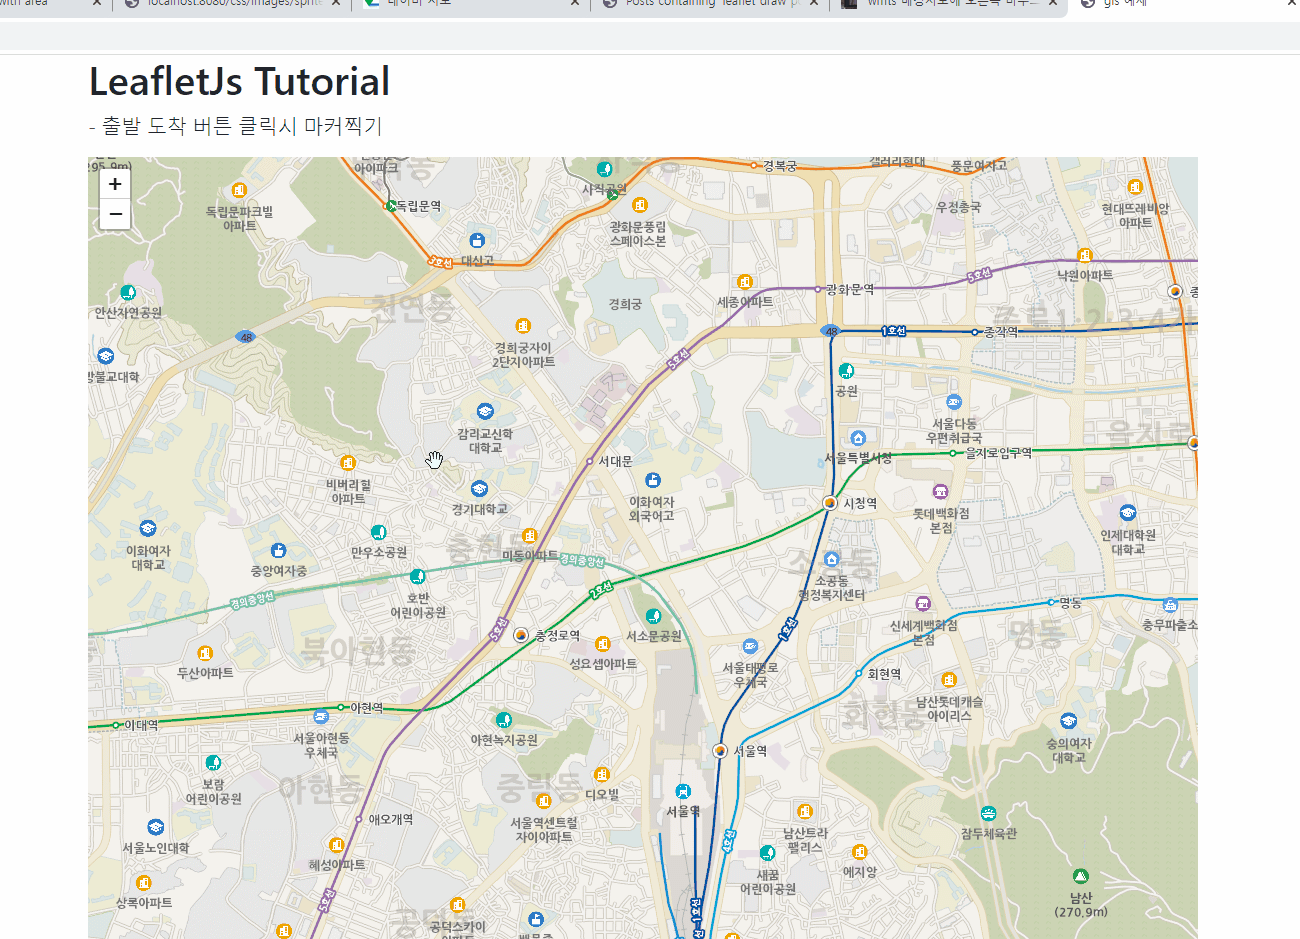
Task: Zoom in with the map plus button
Action: (115, 184)
